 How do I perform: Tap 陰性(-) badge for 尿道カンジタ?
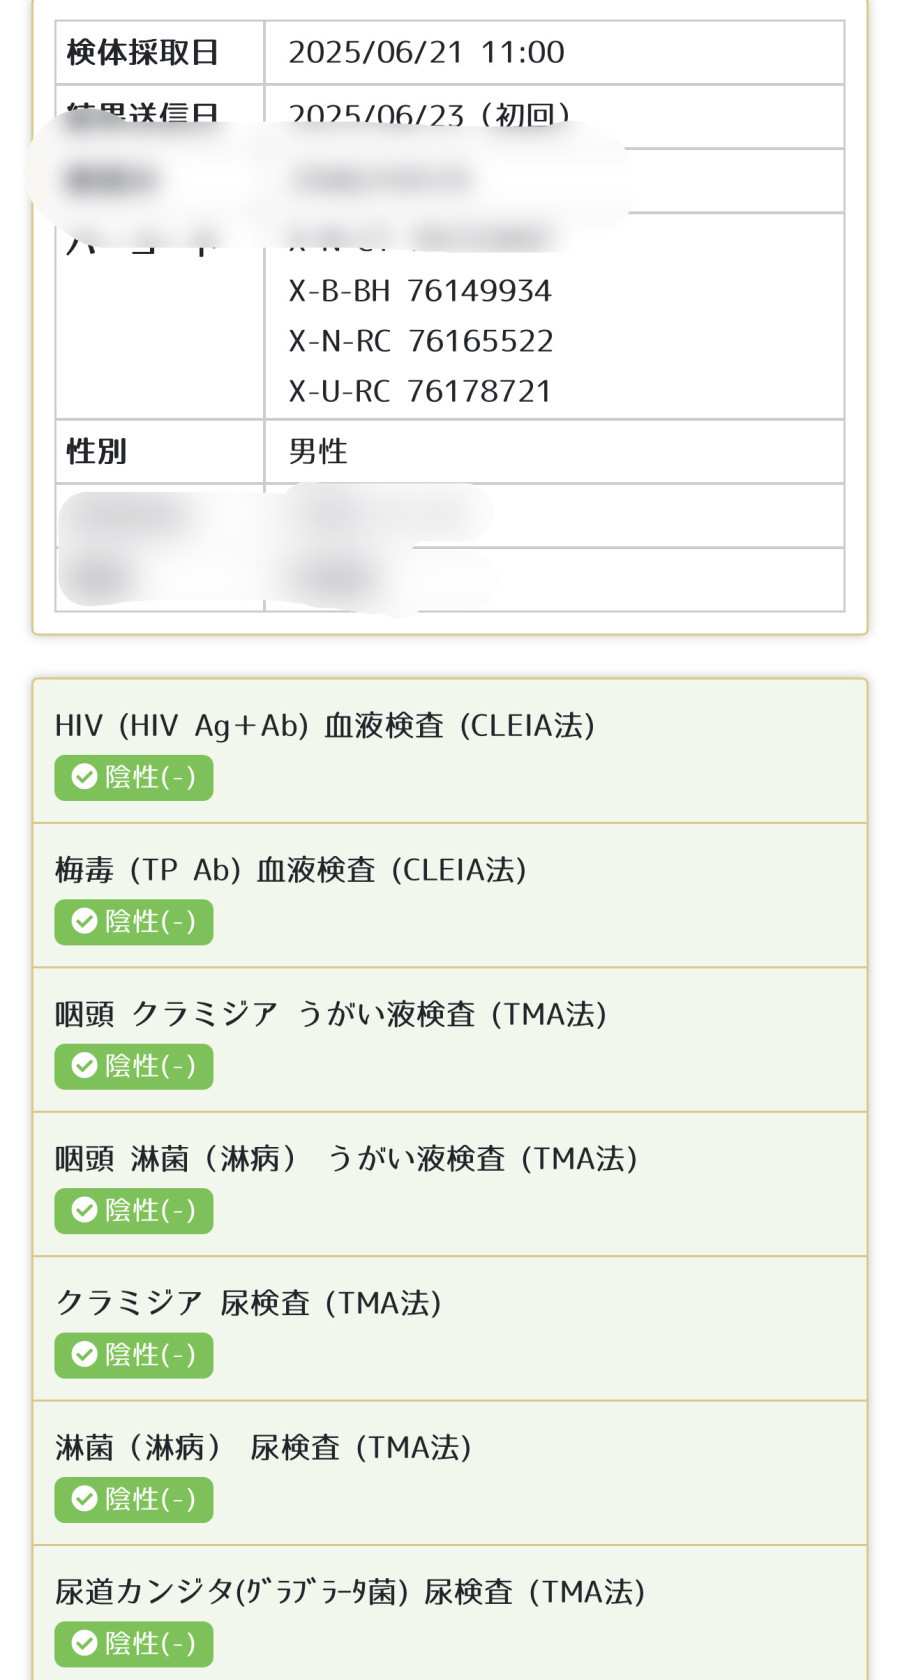click(134, 1643)
